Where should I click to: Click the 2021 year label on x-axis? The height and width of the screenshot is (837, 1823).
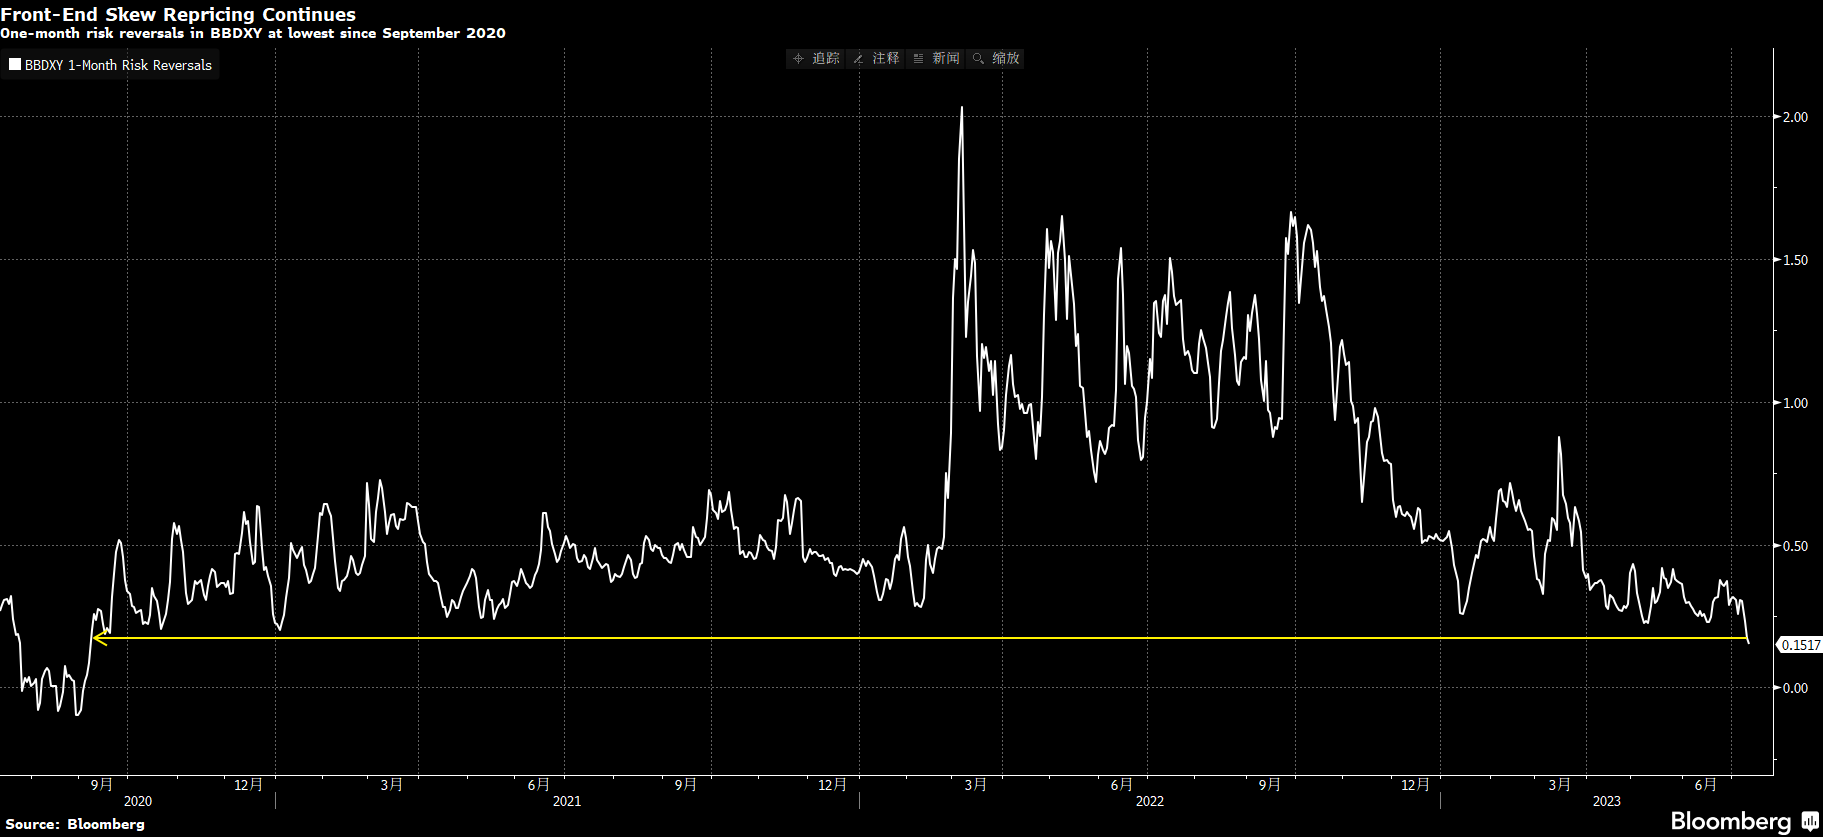567,801
